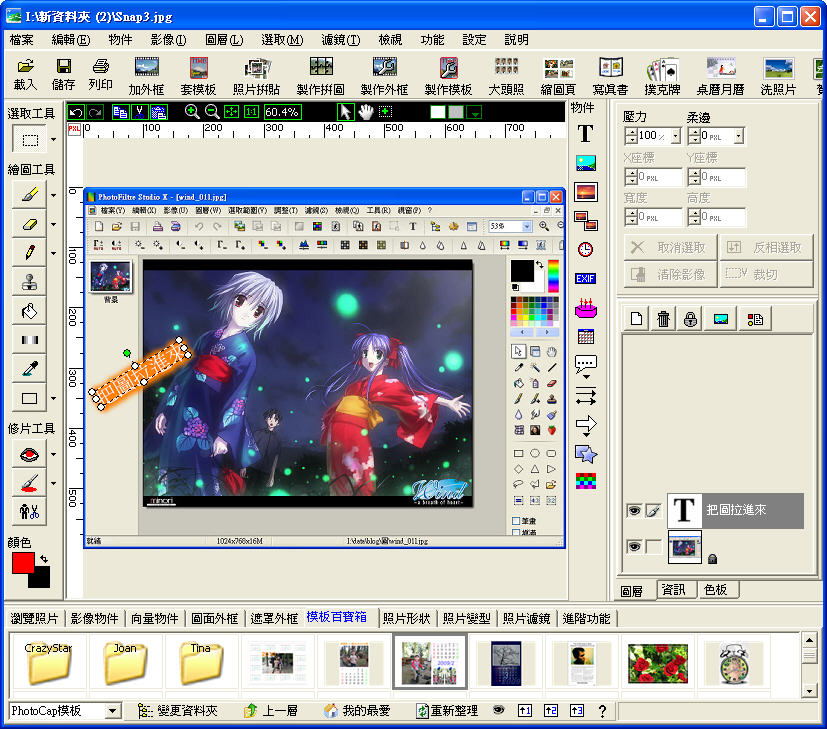This screenshot has height=729, width=827.
Task: Insert a clock object
Action: click(585, 250)
